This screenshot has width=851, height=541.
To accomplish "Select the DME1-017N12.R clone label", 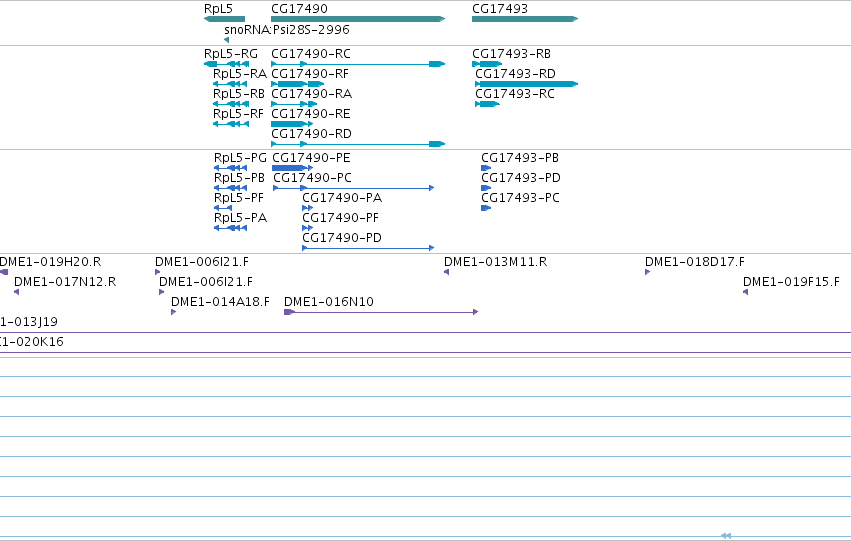I will pos(65,282).
